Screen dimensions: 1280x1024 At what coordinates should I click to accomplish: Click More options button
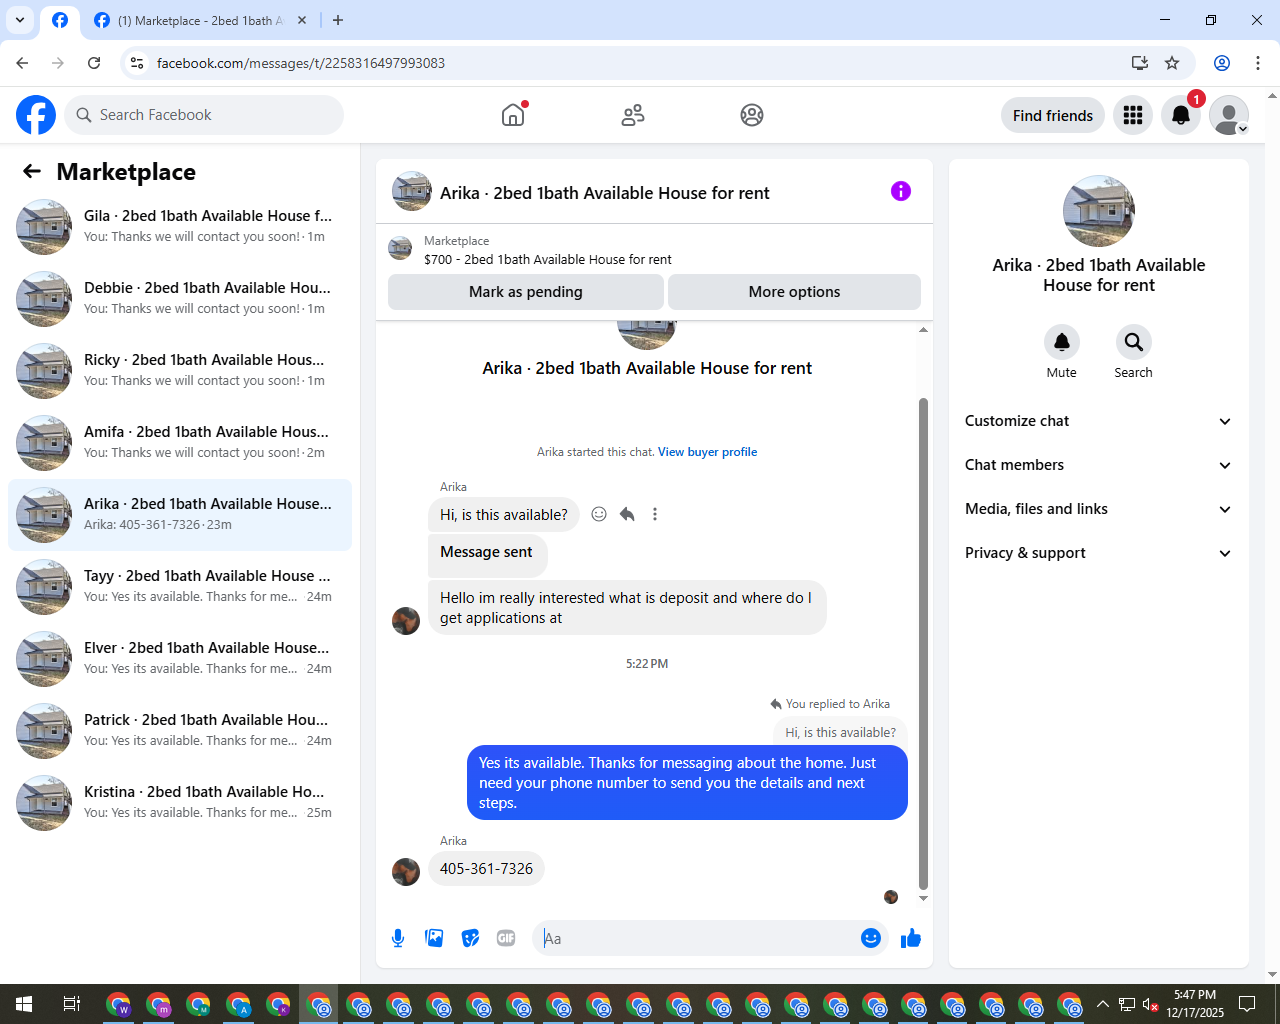(794, 292)
